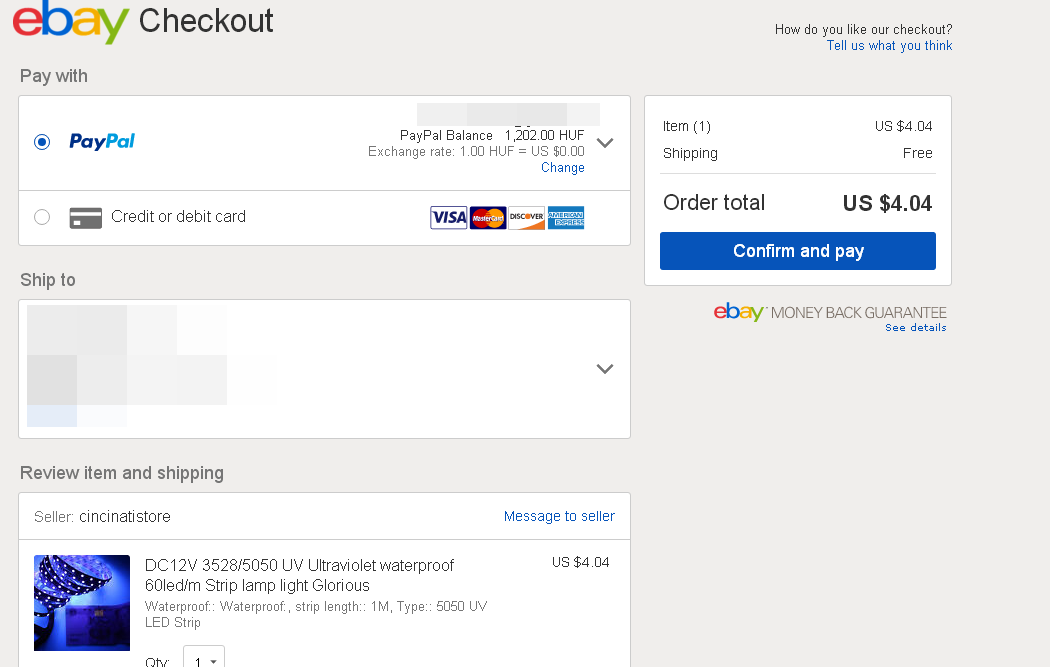
Task: Click the eBay logo in the header
Action: 71,22
